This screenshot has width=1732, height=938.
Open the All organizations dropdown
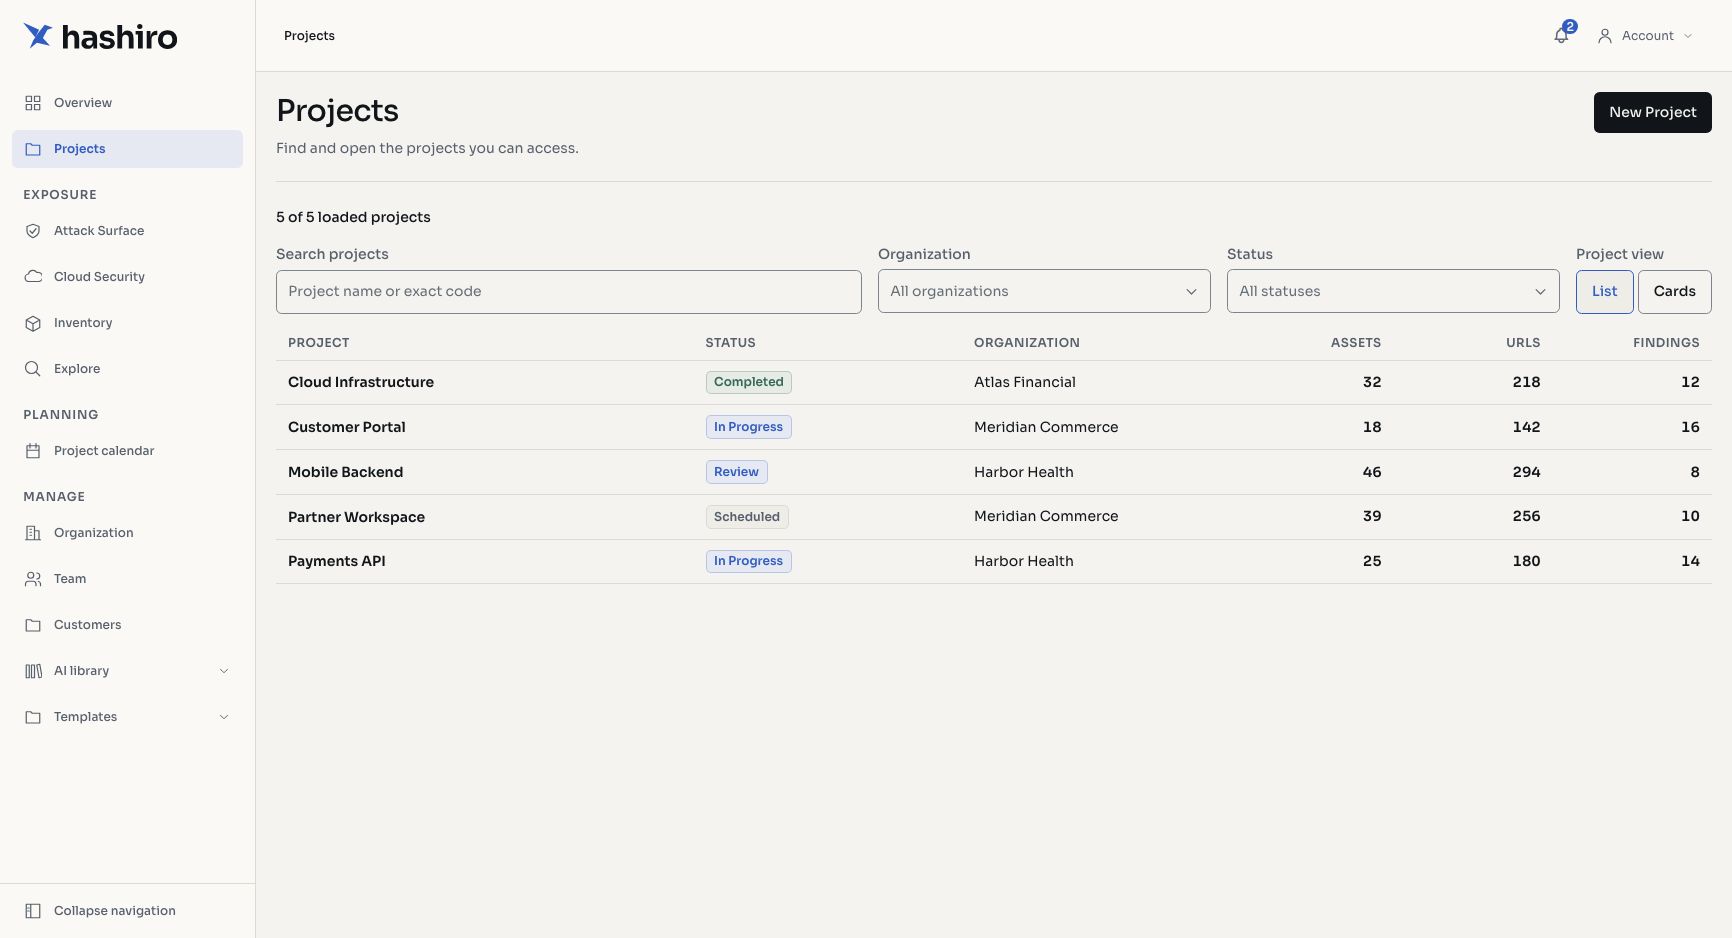[1044, 291]
